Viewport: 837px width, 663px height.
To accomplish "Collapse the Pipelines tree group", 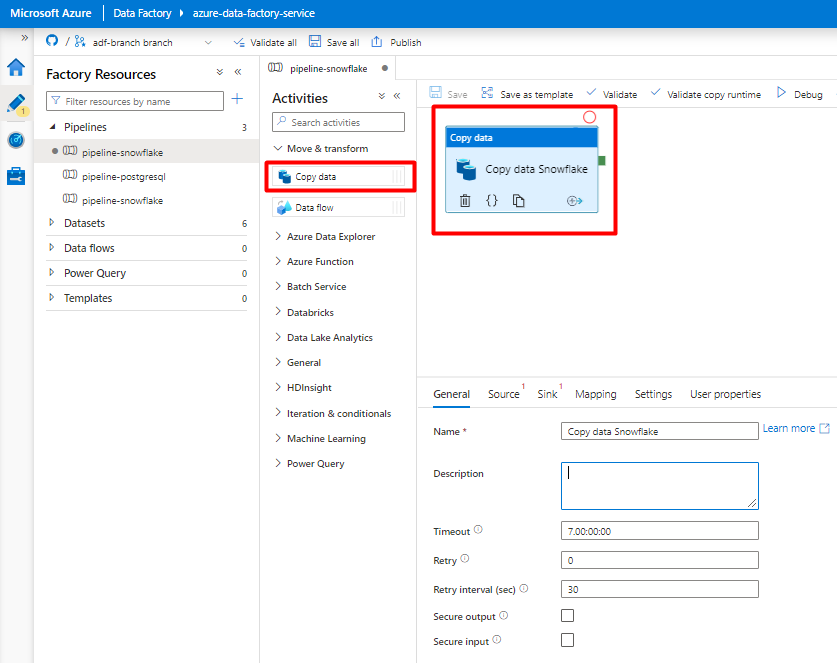I will click(52, 127).
